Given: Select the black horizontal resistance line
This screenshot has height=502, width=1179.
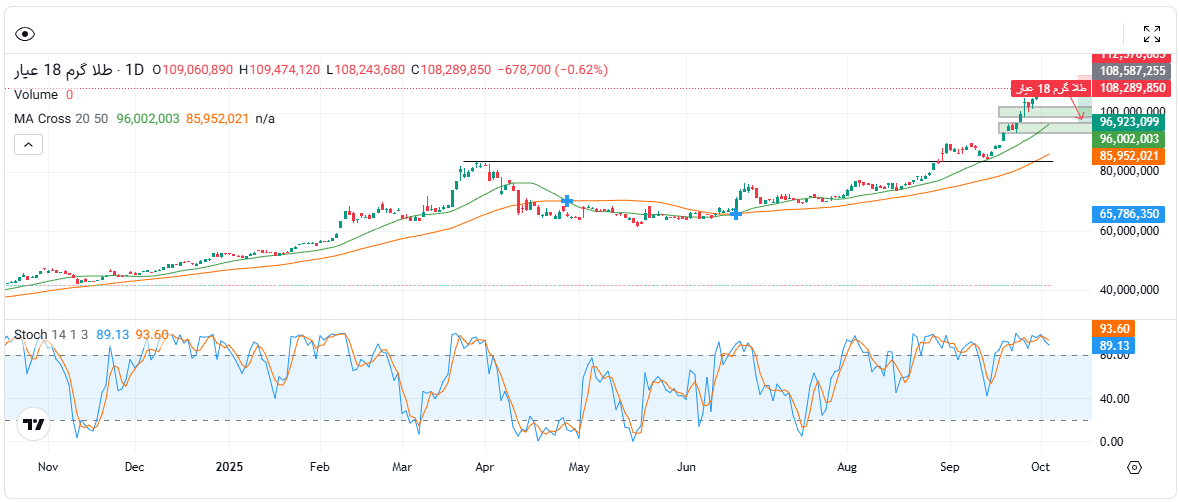Looking at the screenshot, I should click(750, 162).
